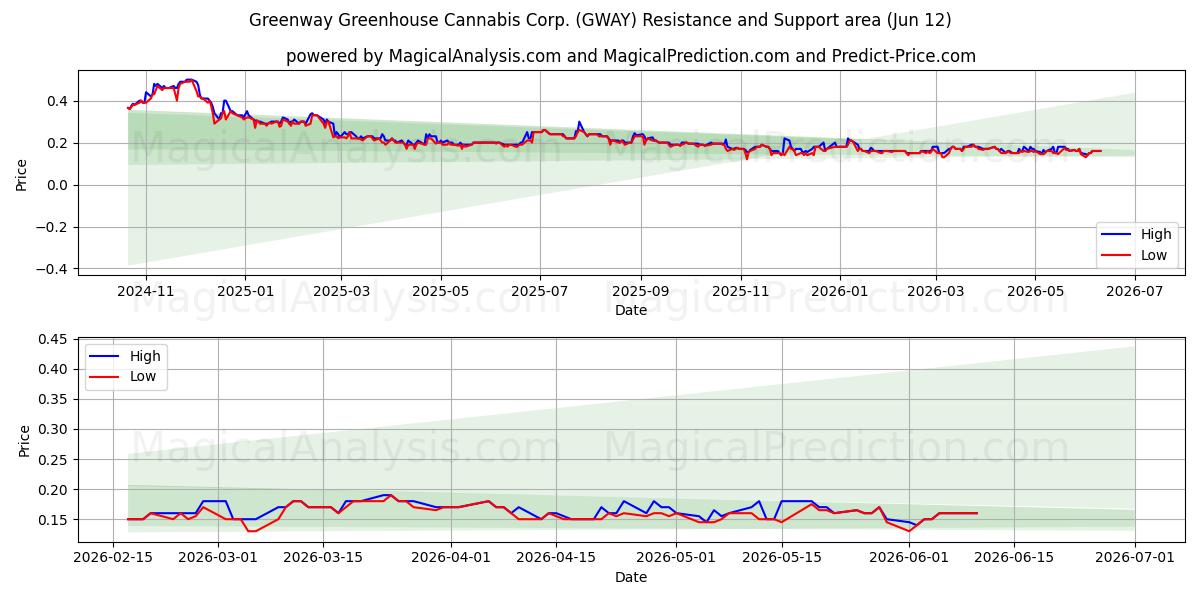
Task: Click the 0.4 tick on upper price axis
Action: 57,101
